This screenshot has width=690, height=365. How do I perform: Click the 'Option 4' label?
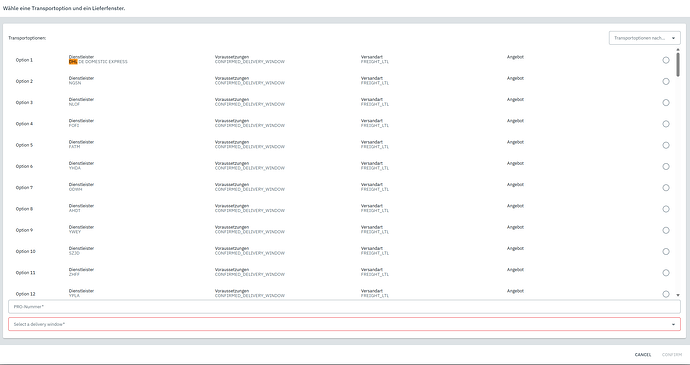pos(24,124)
